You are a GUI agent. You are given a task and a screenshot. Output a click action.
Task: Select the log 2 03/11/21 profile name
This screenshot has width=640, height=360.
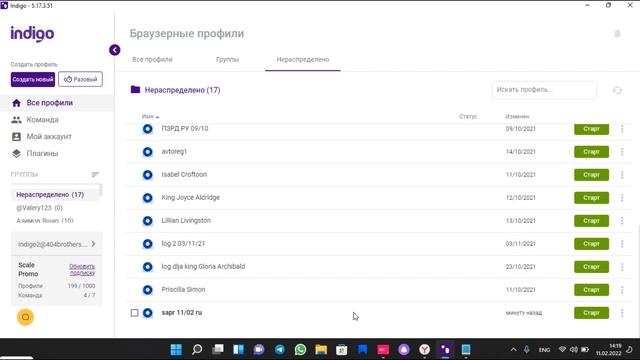coord(183,244)
